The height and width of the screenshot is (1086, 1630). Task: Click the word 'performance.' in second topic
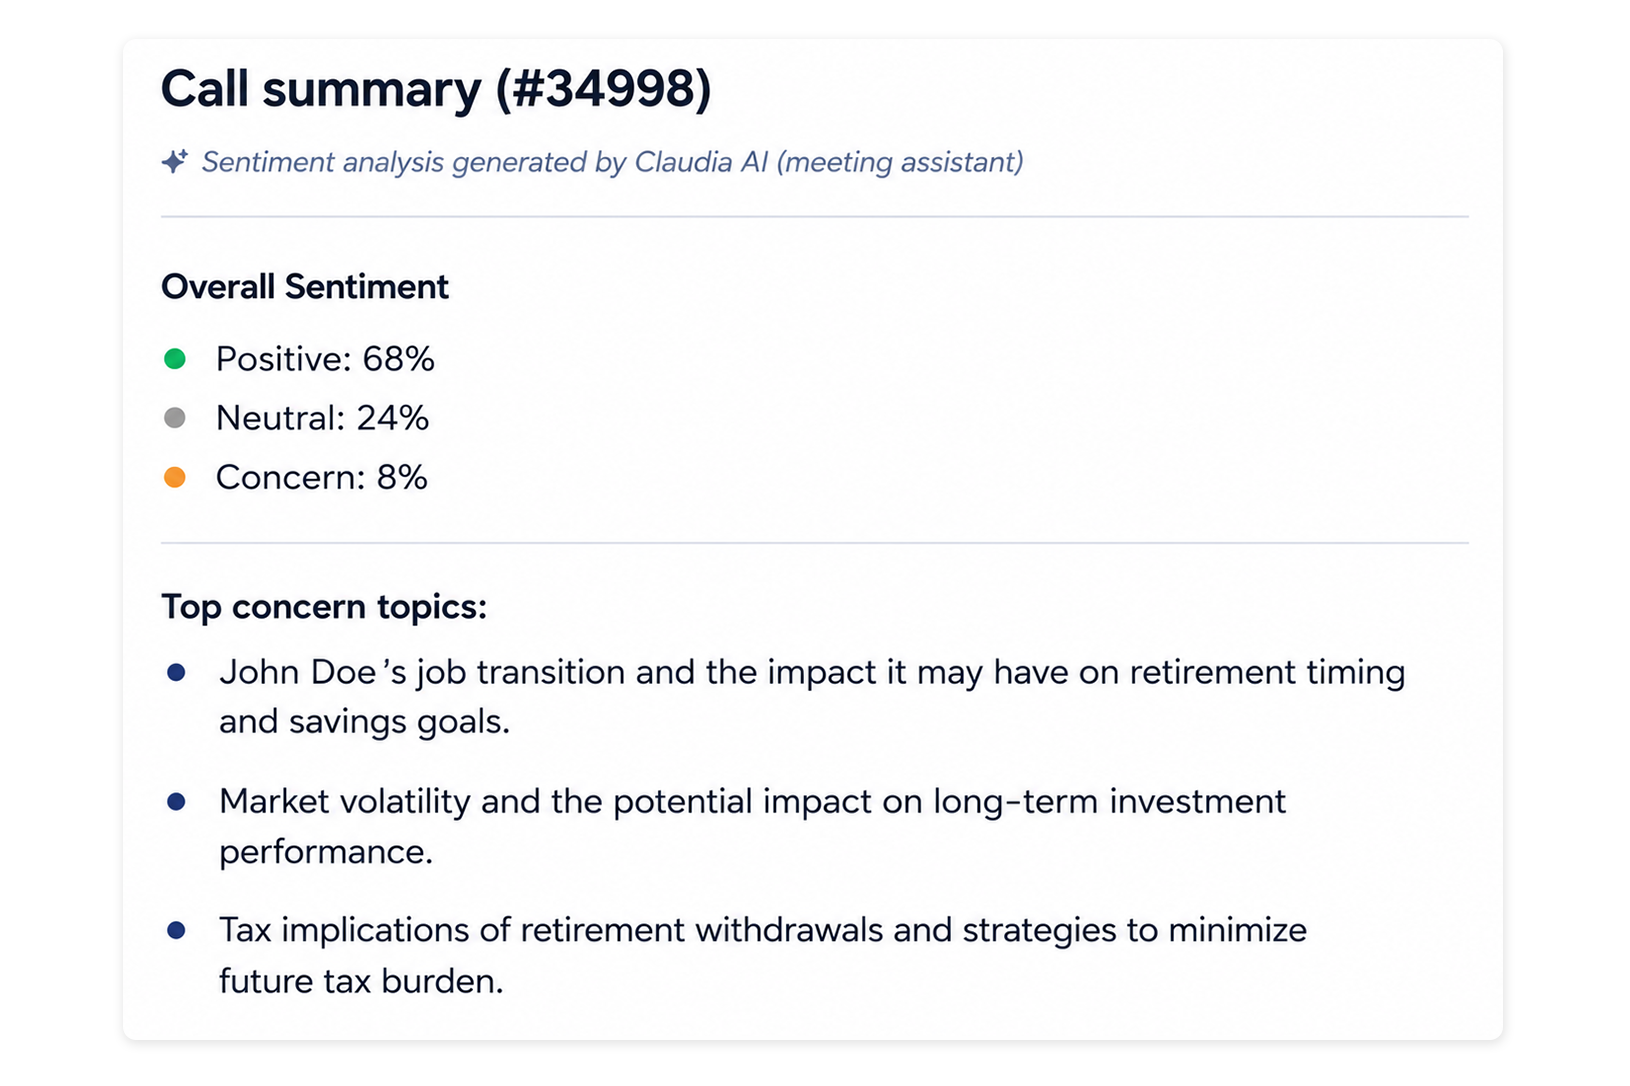(x=326, y=852)
